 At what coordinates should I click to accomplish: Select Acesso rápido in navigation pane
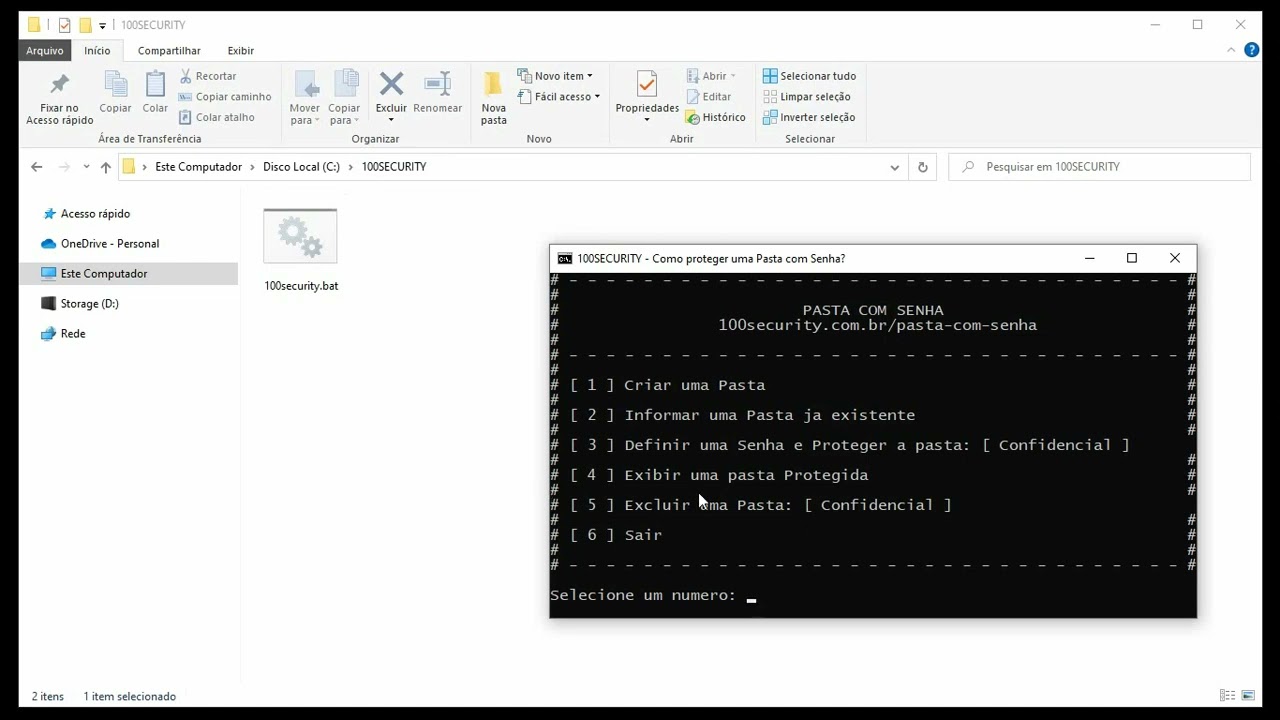click(95, 214)
